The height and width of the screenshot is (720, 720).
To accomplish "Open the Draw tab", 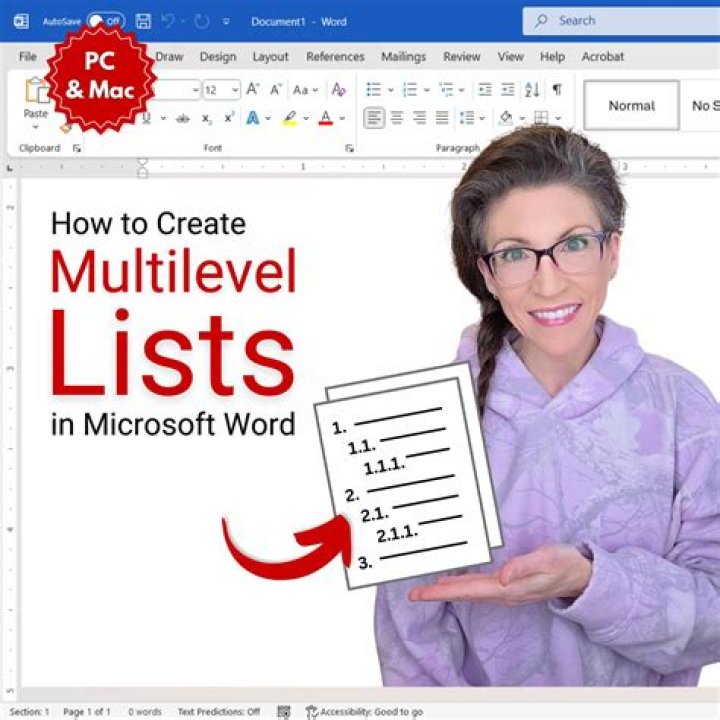I will pos(169,56).
